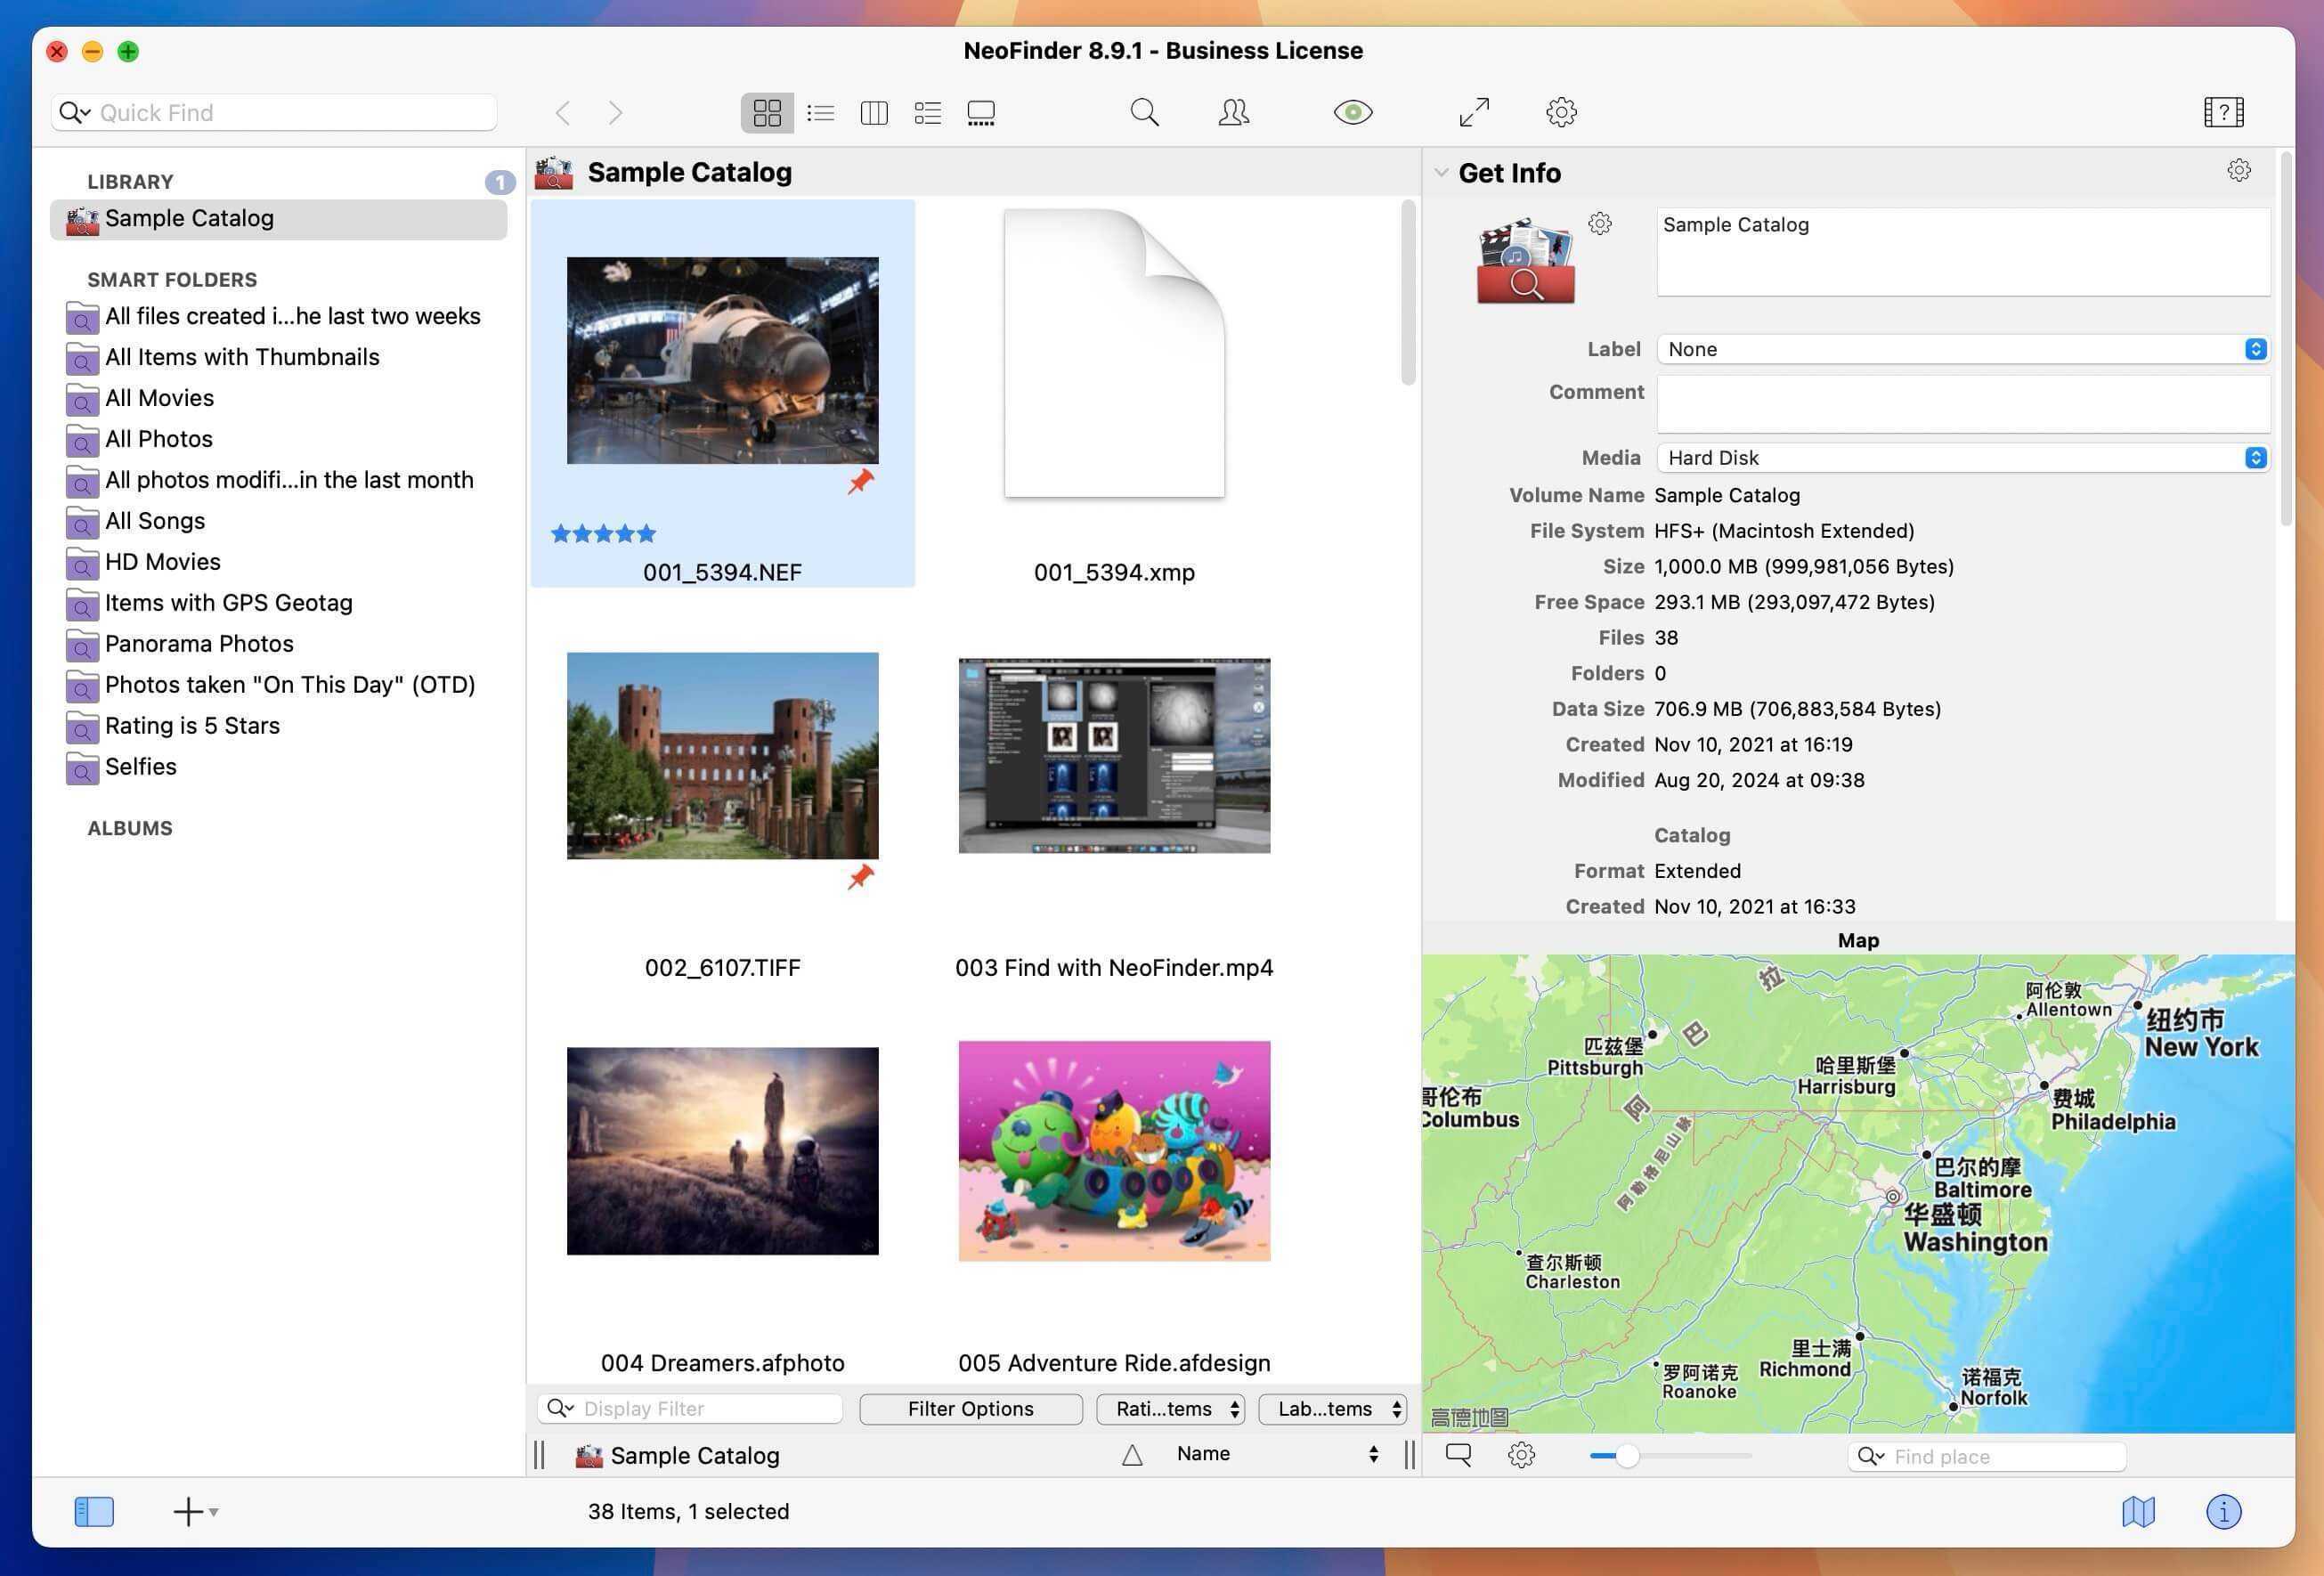Switch to list view
Image resolution: width=2324 pixels, height=1576 pixels.
click(820, 112)
